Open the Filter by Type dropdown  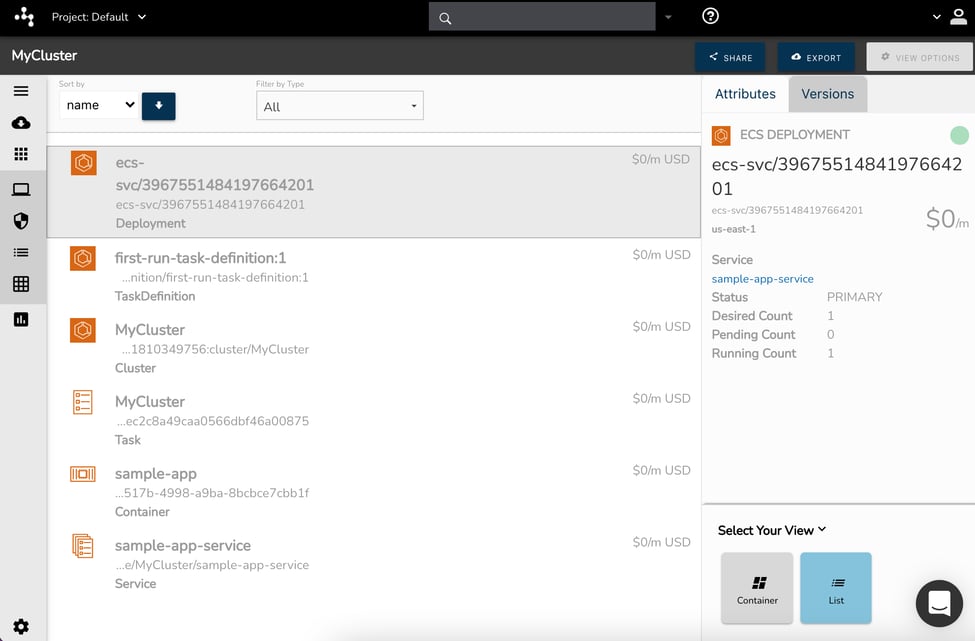pyautogui.click(x=340, y=106)
